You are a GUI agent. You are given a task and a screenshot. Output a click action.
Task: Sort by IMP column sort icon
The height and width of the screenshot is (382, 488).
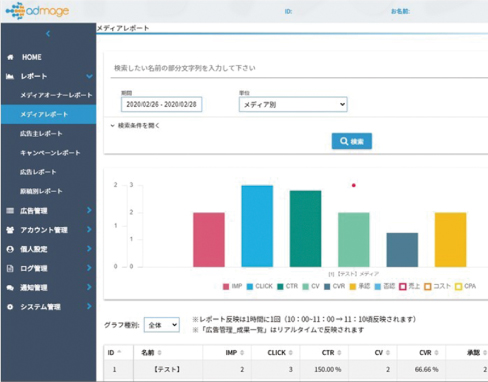click(242, 353)
